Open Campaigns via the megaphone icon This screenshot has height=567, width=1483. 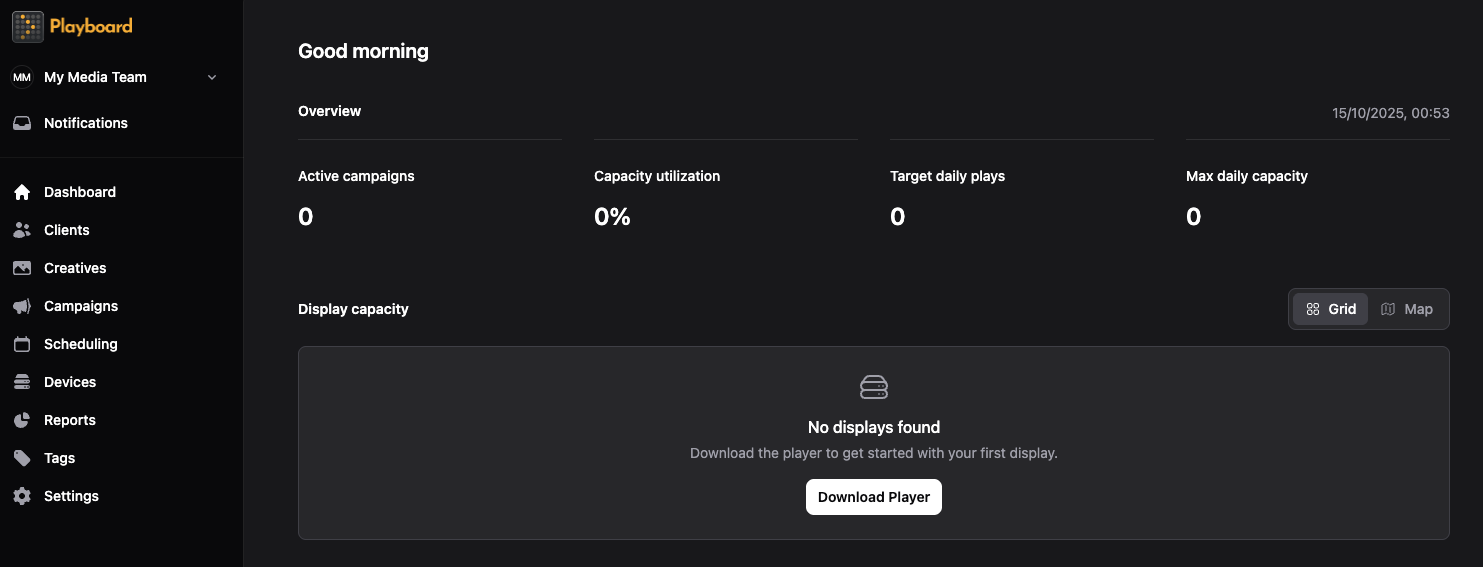[x=22, y=306]
